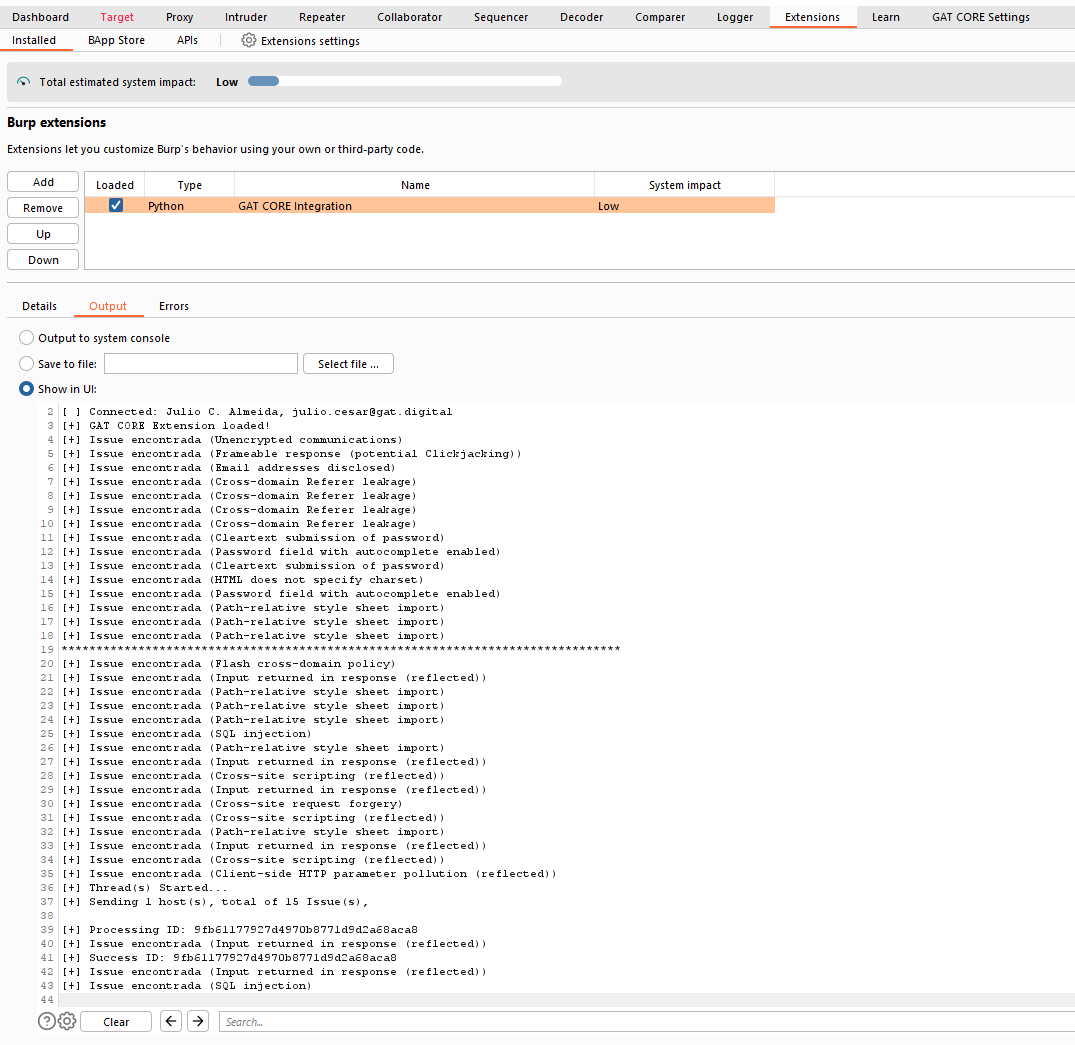
Task: Click 'HTML does not specify charset' line
Action: tap(243, 579)
